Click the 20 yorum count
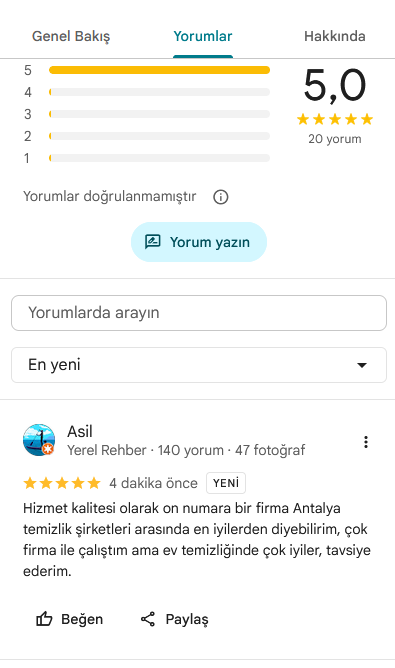Screen dimensions: 395x668 click(x=335, y=139)
